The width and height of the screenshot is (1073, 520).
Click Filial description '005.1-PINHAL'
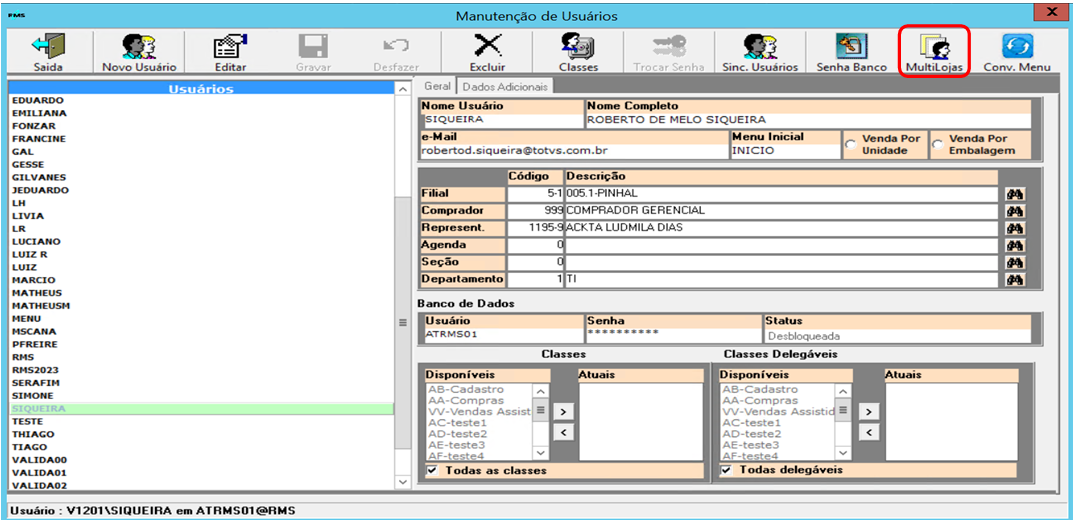click(x=781, y=194)
